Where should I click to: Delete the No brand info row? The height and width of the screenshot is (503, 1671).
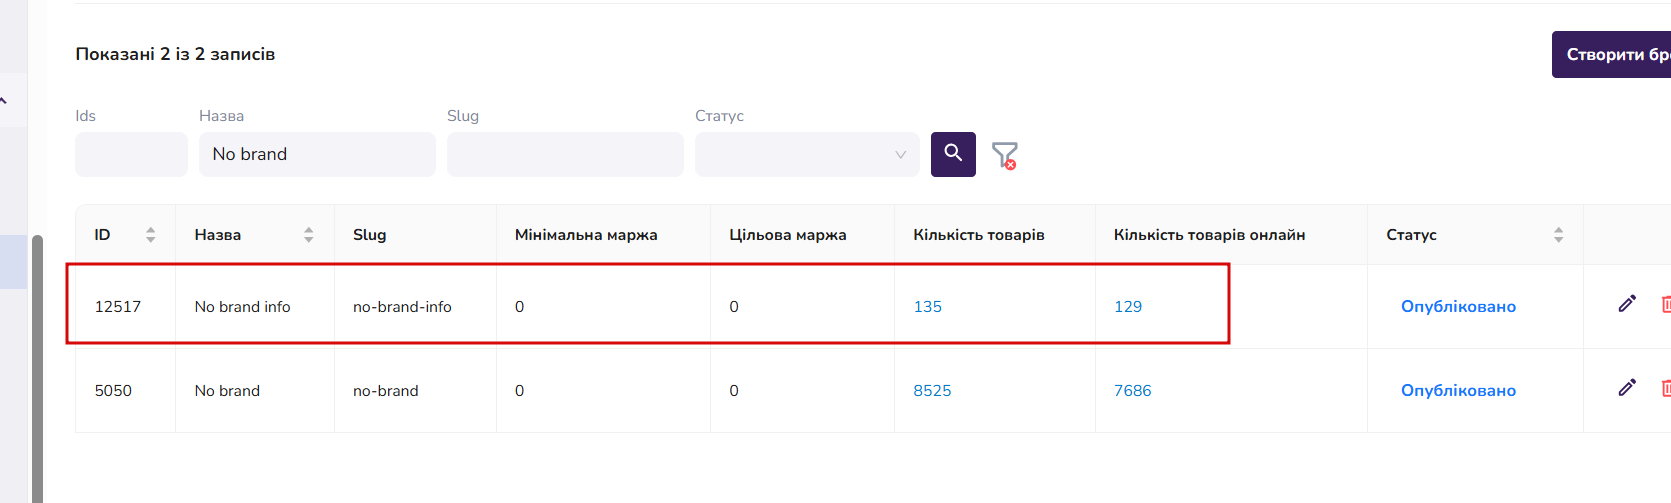(1665, 304)
